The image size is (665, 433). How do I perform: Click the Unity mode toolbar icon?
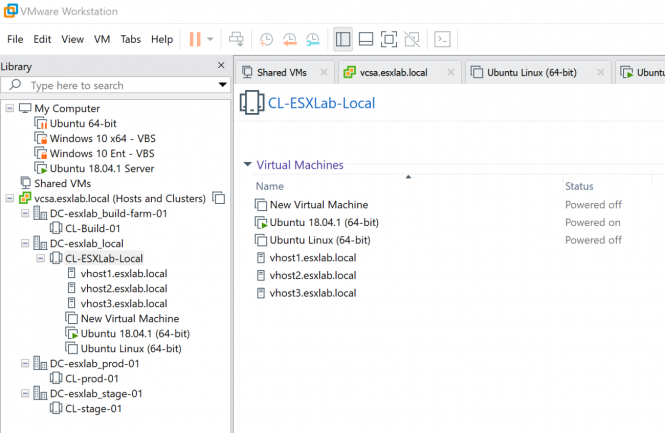point(412,39)
